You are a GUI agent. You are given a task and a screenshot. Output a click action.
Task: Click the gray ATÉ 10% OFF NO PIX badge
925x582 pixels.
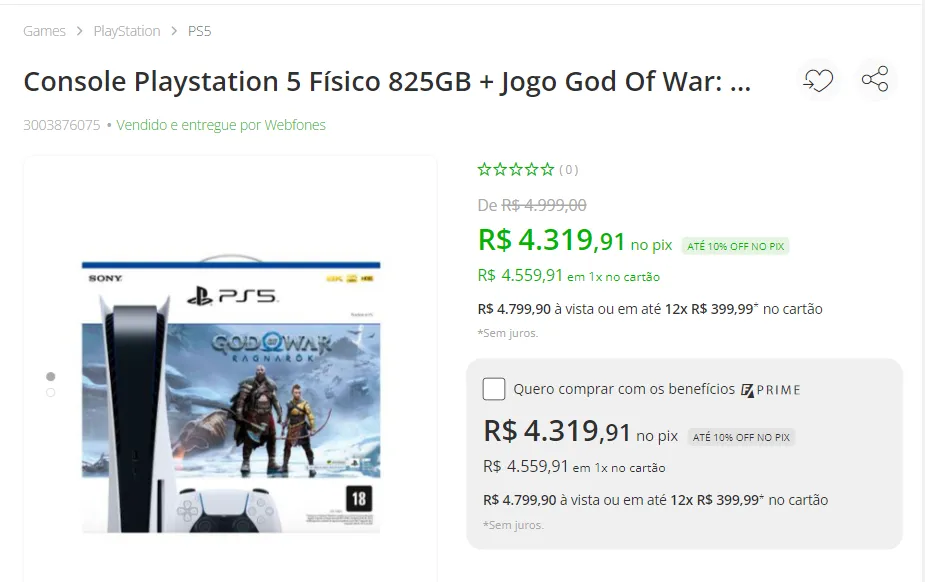740,437
